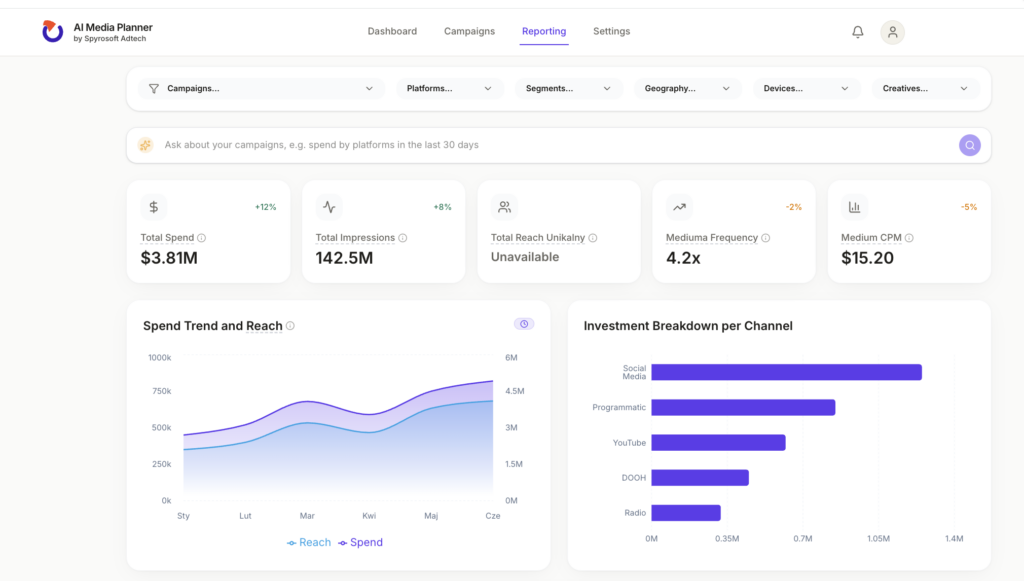Click the -2% change badge
Image resolution: width=1024 pixels, height=581 pixels.
pyautogui.click(x=793, y=207)
